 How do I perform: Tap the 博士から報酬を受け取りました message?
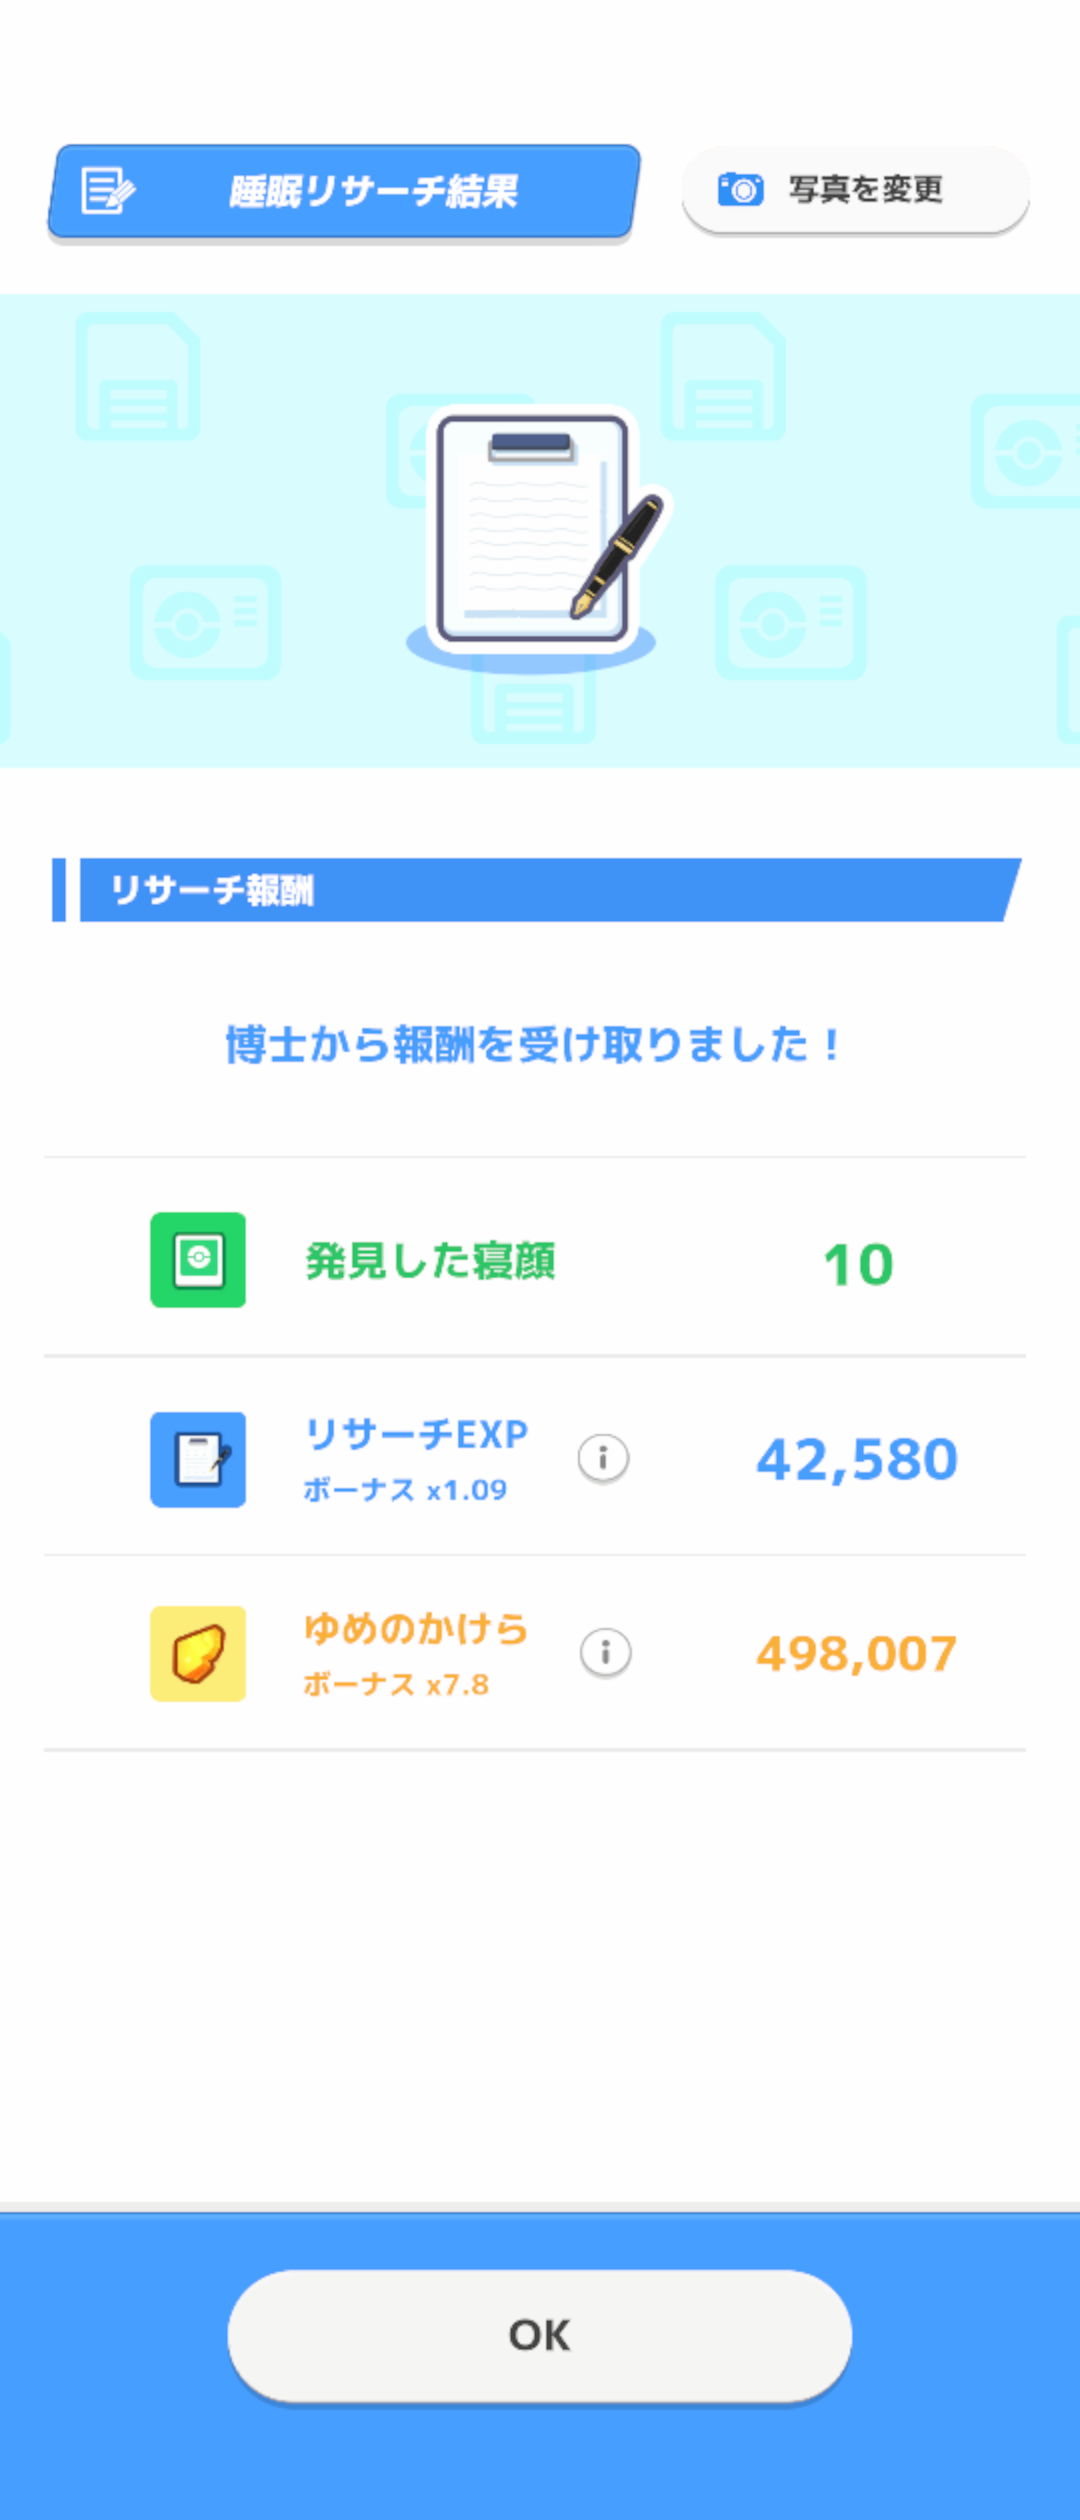533,1045
